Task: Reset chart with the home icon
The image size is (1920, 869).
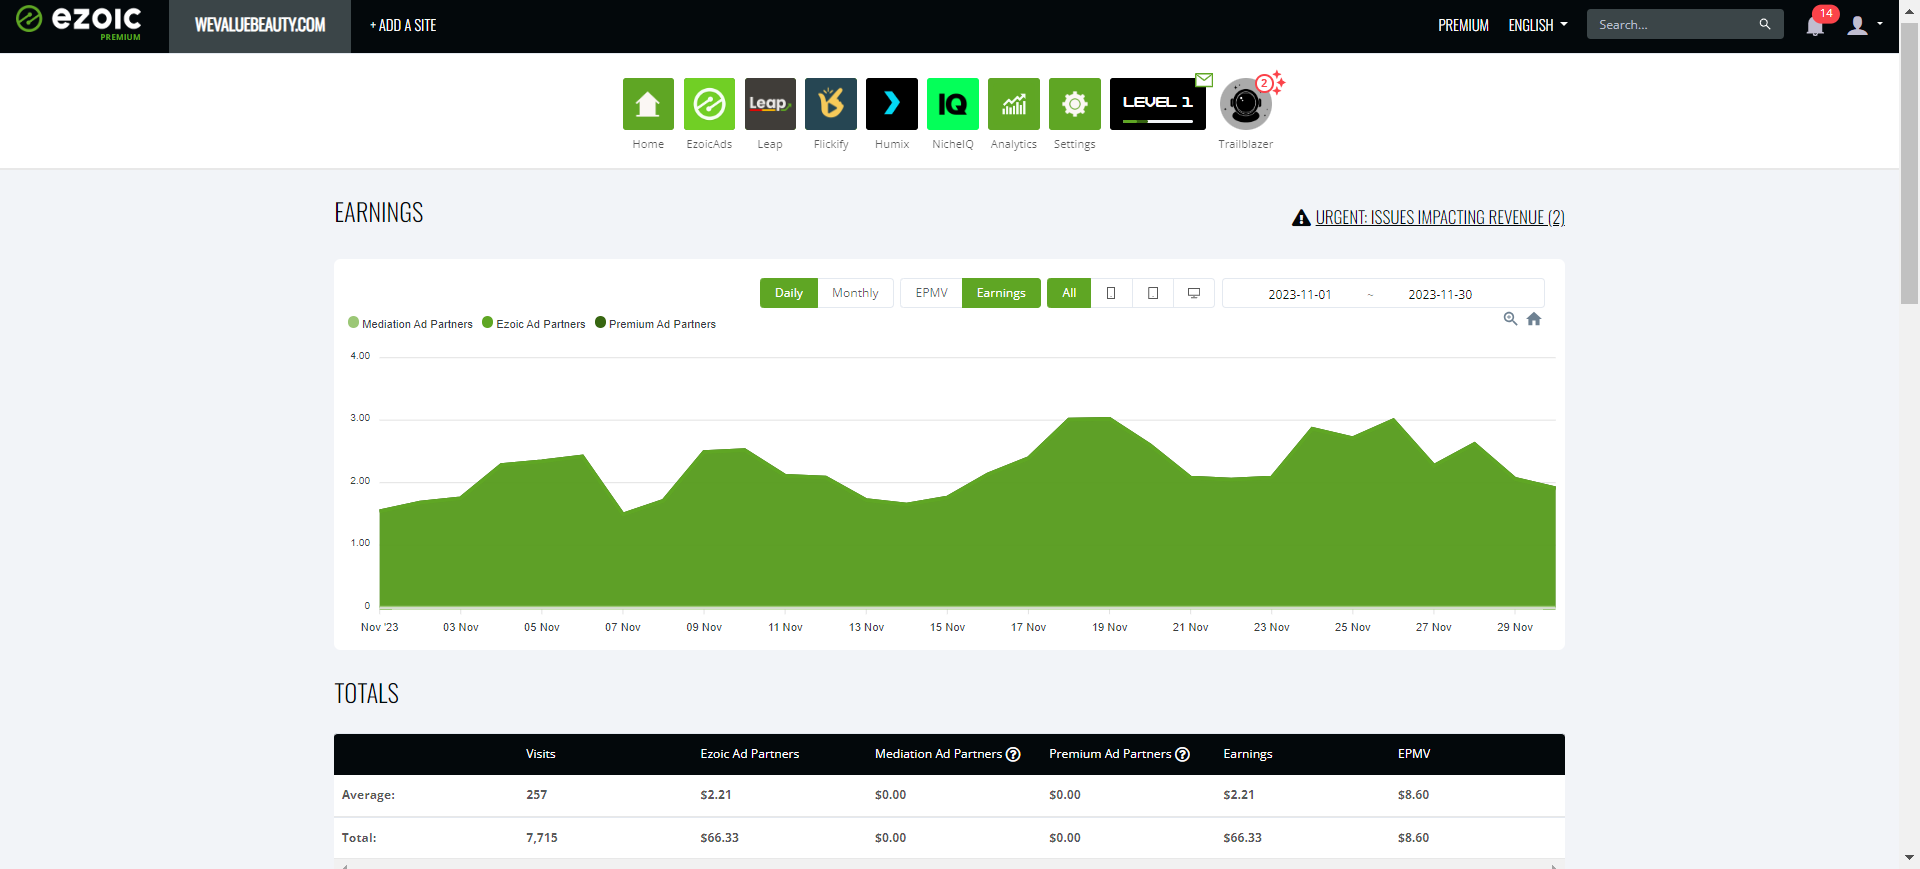Action: (1534, 319)
